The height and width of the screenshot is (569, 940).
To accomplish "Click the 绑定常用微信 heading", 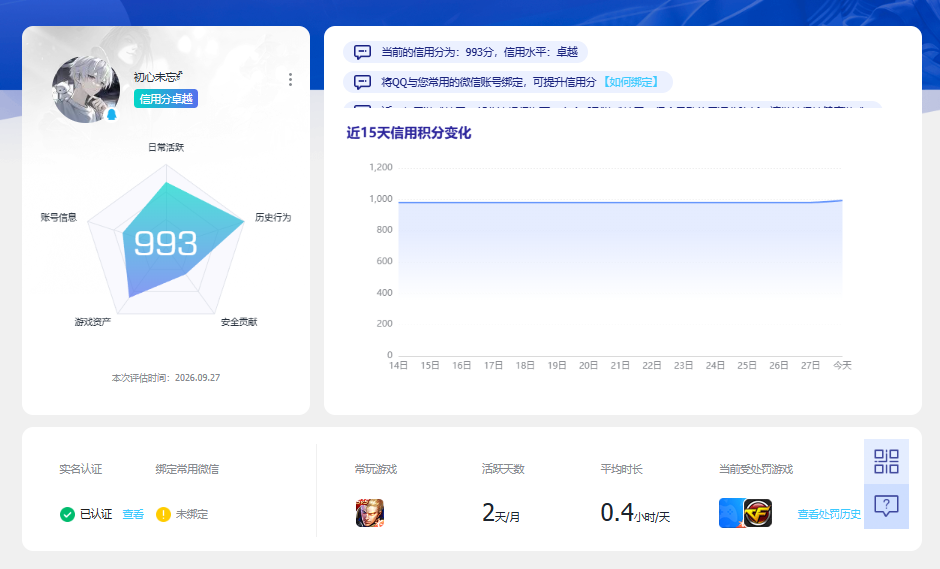I will pos(187,469).
